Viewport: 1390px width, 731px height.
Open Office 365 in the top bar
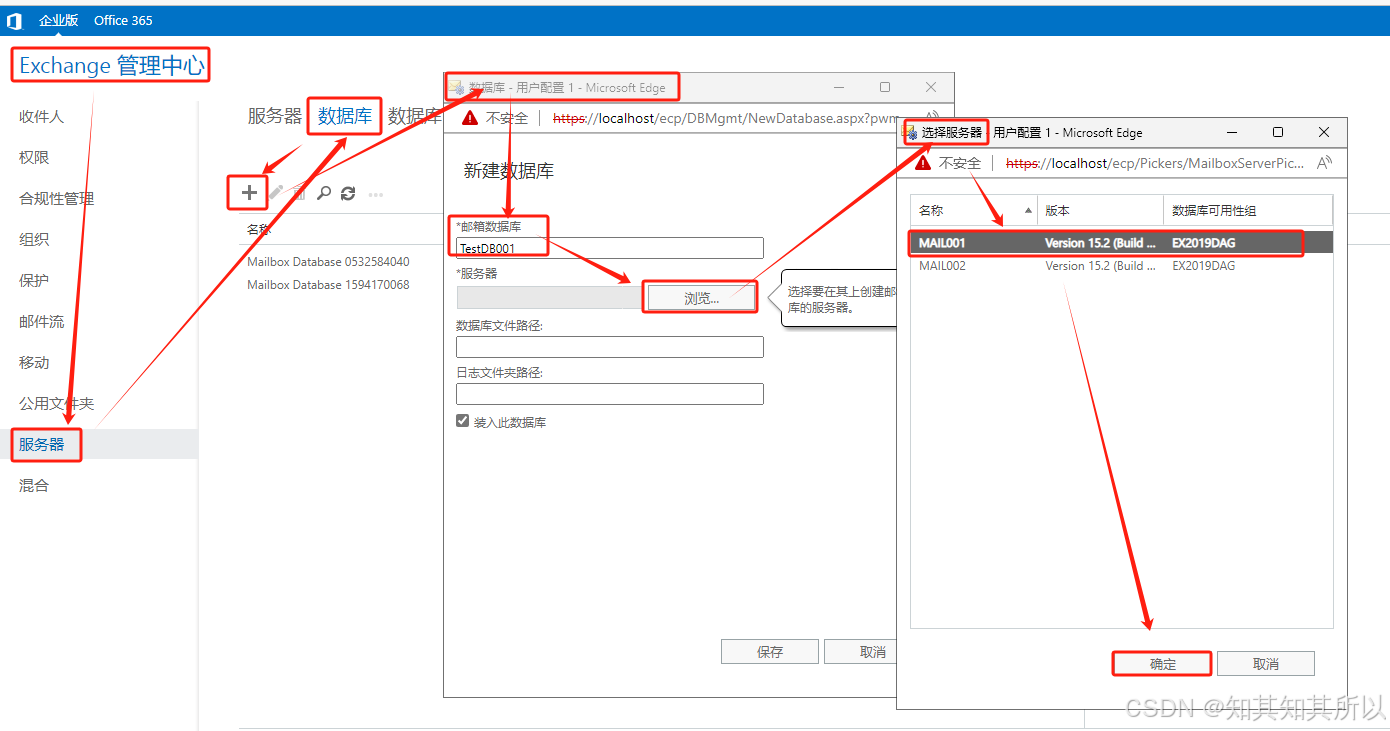tap(123, 20)
